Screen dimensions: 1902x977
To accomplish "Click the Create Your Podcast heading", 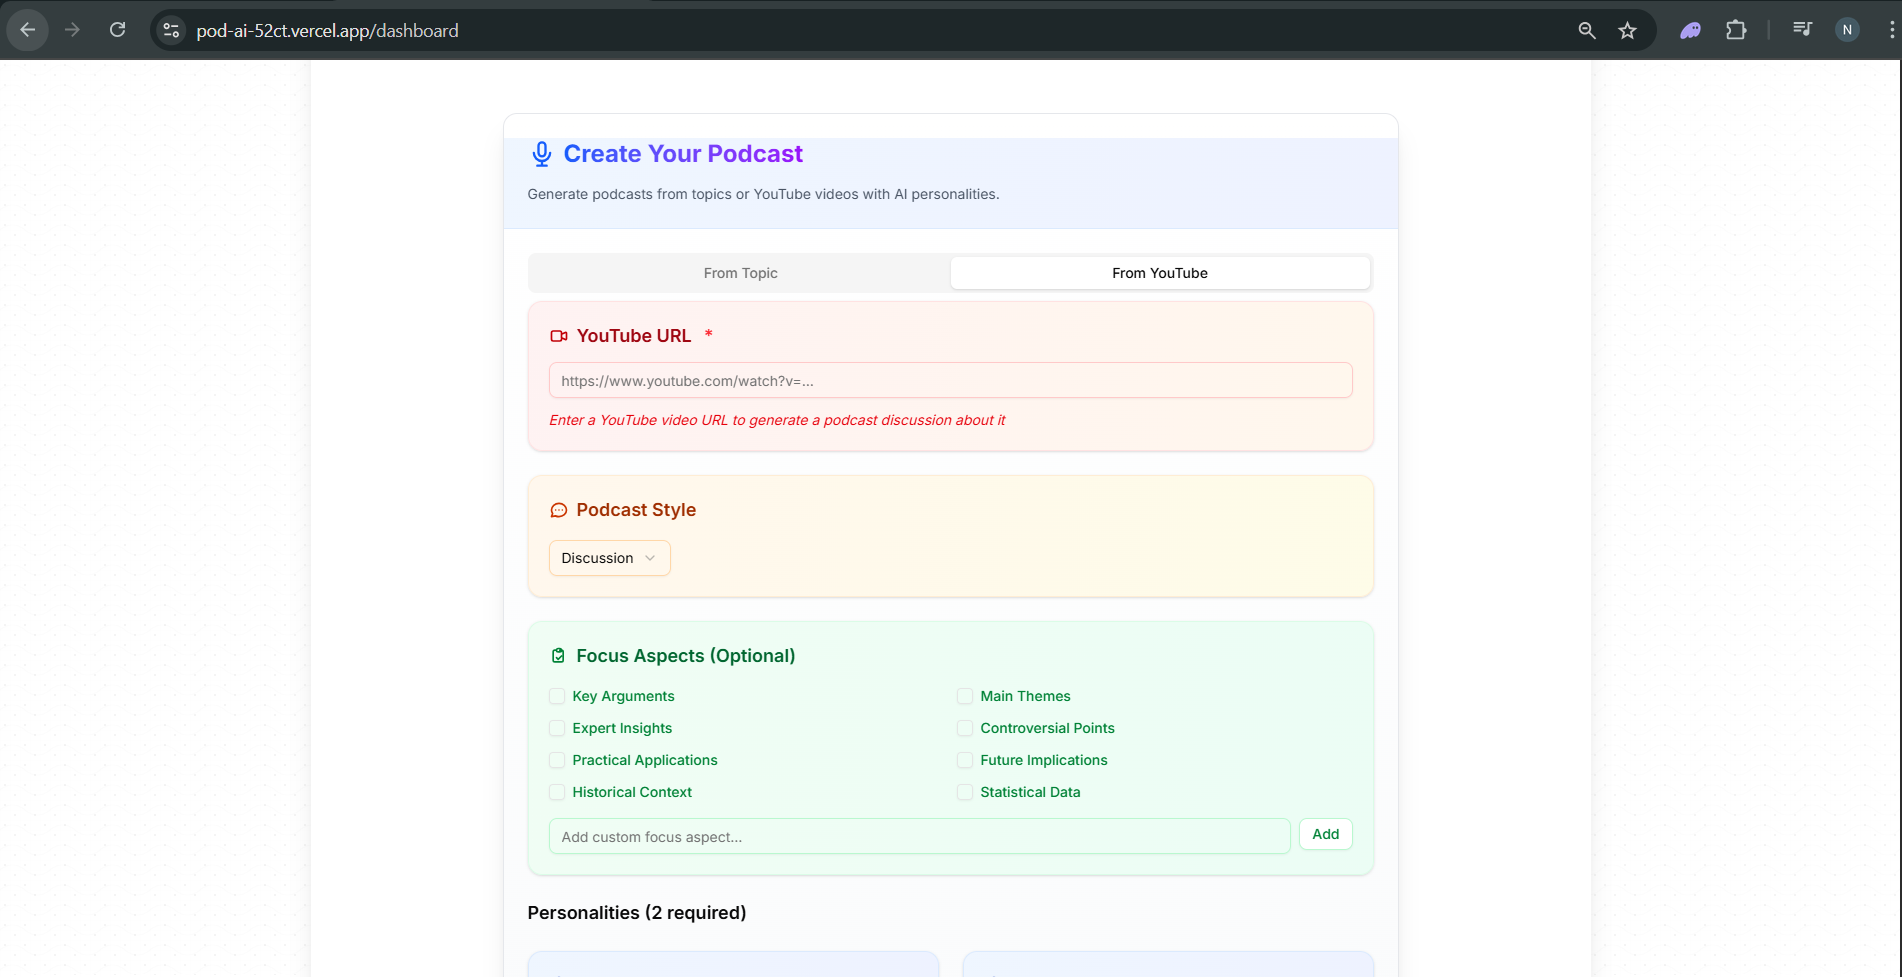I will point(683,154).
